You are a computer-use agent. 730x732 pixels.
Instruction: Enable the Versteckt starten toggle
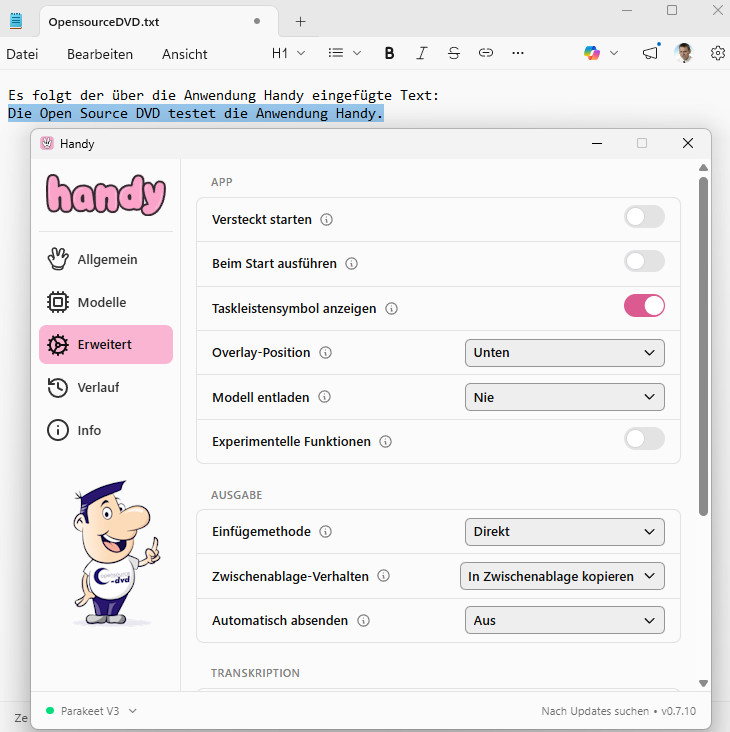[644, 217]
